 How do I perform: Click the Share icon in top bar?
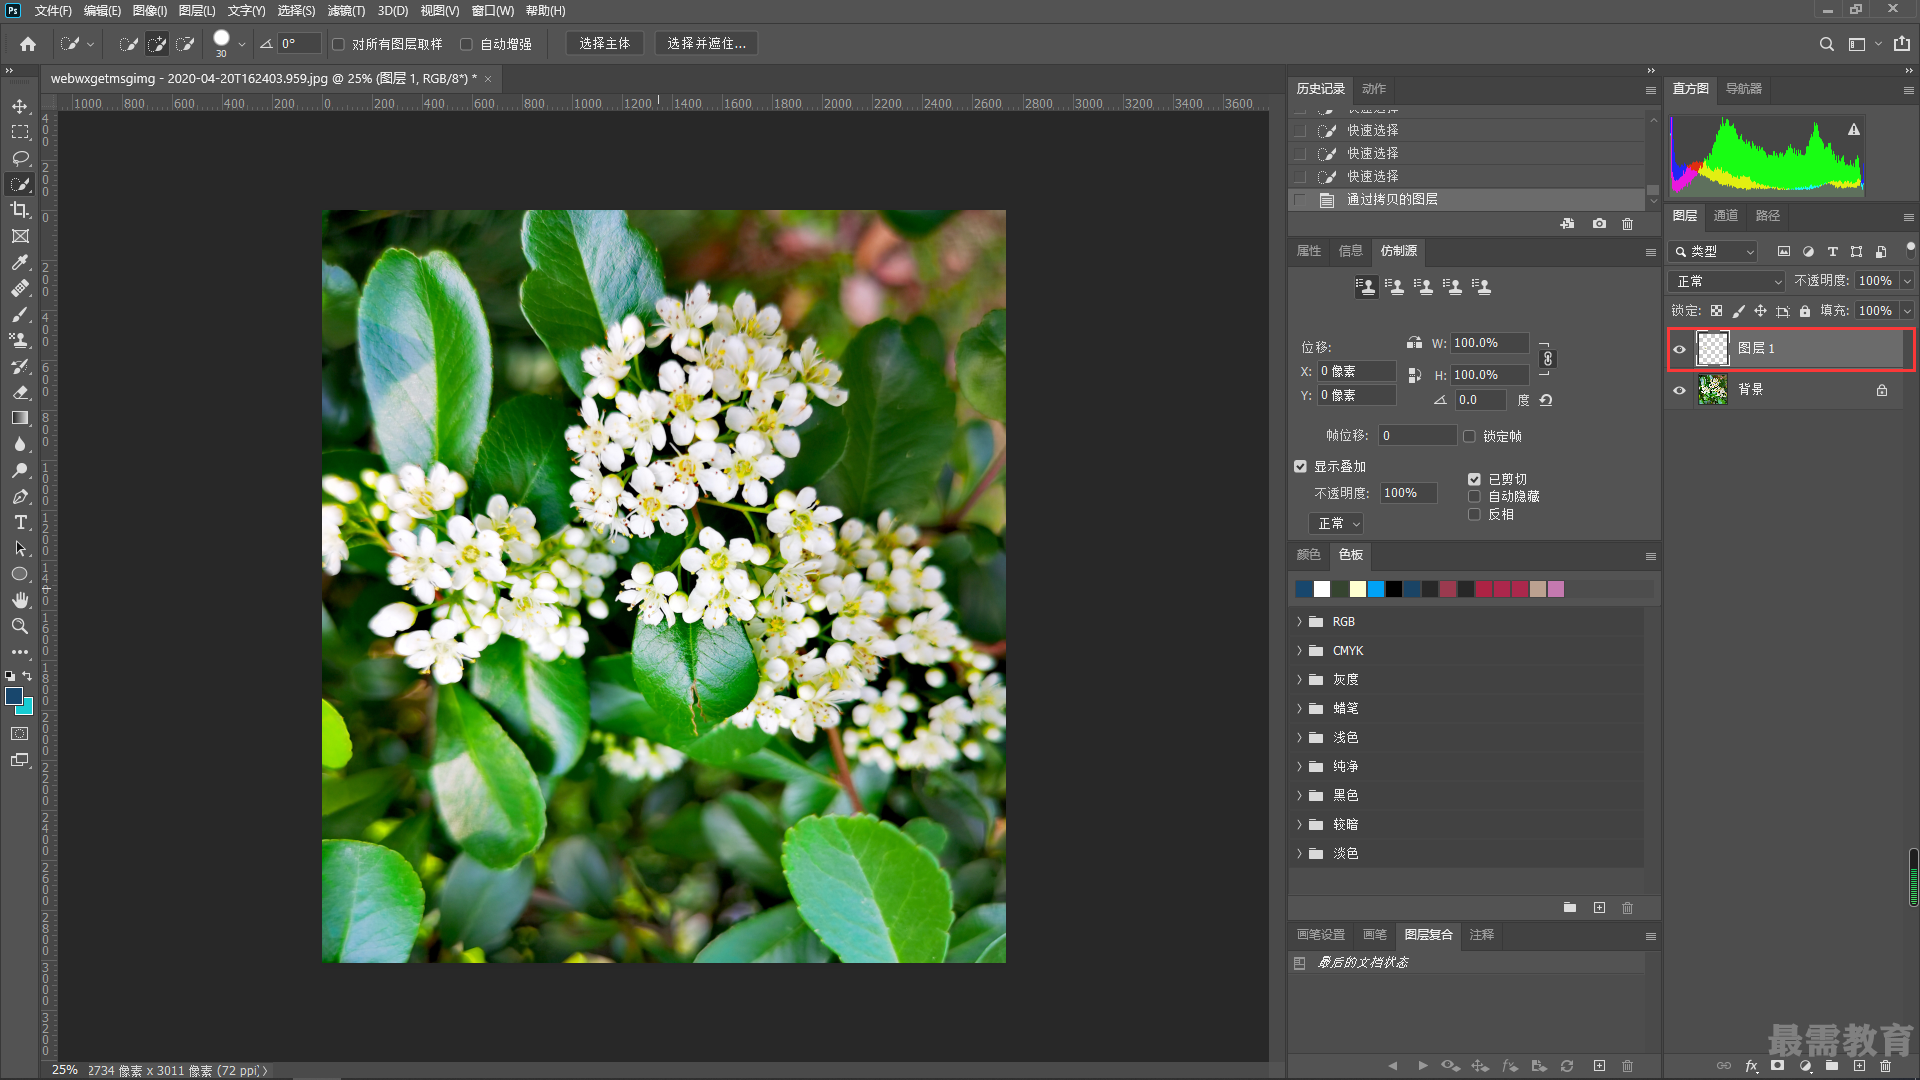pos(1901,44)
